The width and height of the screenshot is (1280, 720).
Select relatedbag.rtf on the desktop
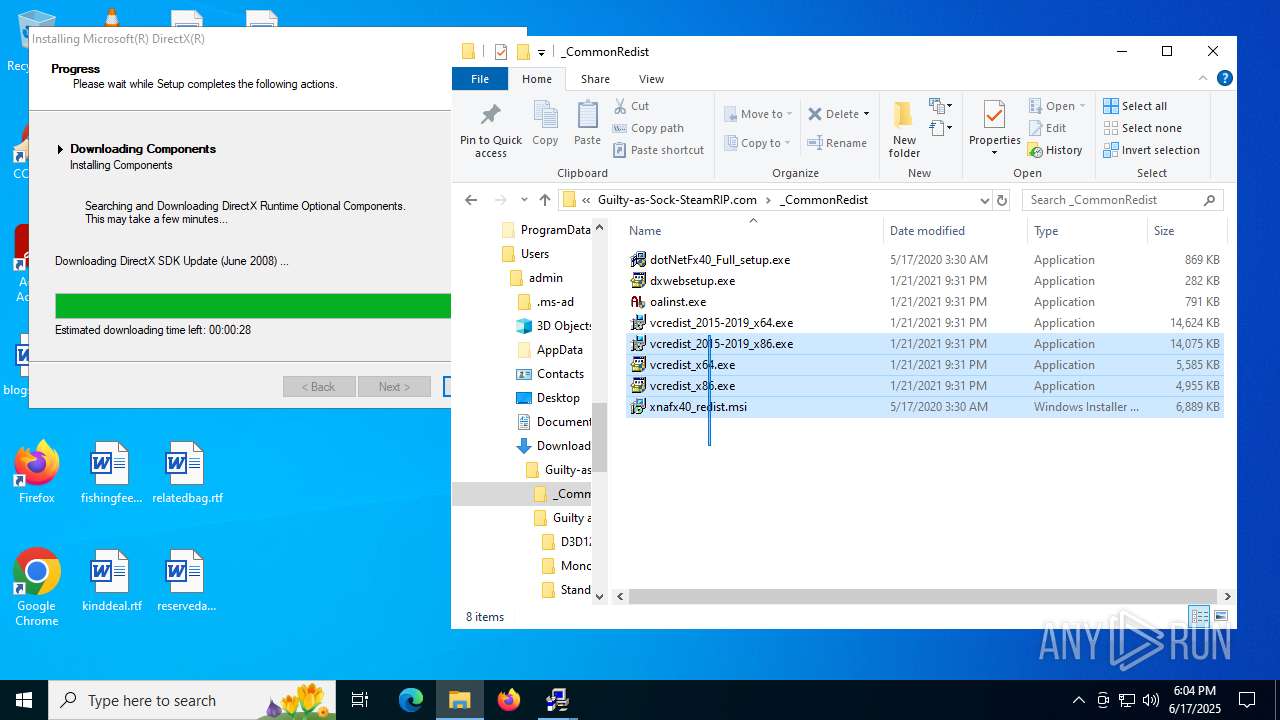click(187, 473)
